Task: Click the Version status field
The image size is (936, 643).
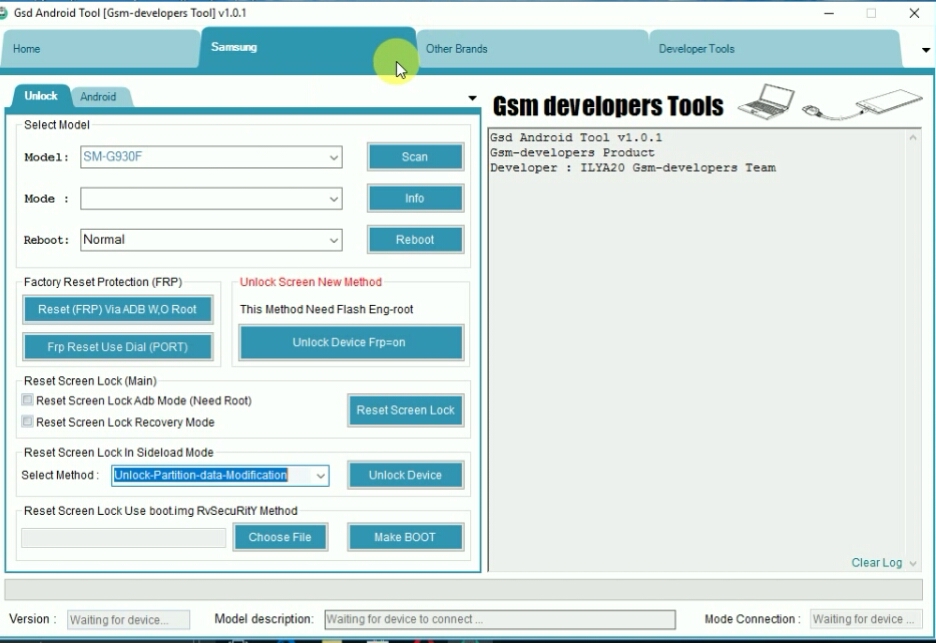Action: [x=128, y=620]
